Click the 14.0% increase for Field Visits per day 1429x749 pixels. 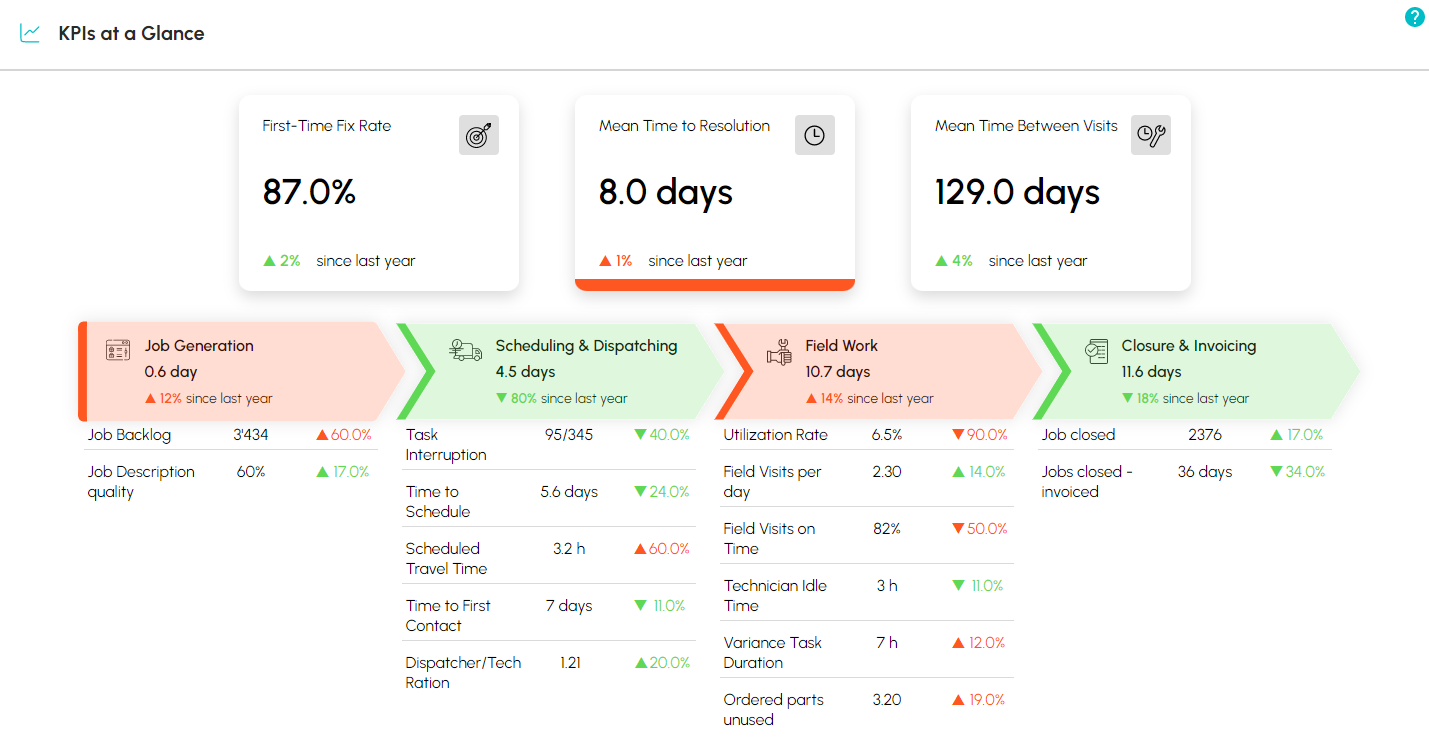pyautogui.click(x=979, y=472)
